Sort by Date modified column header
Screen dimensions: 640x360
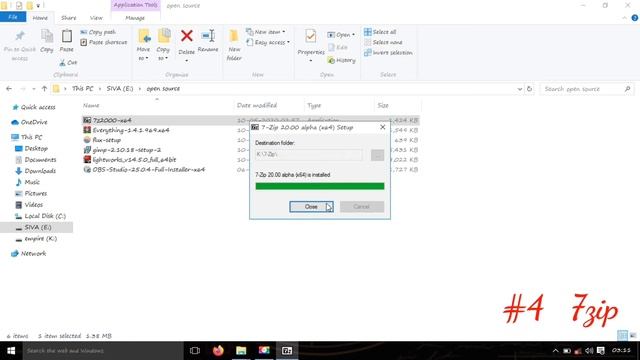257,105
